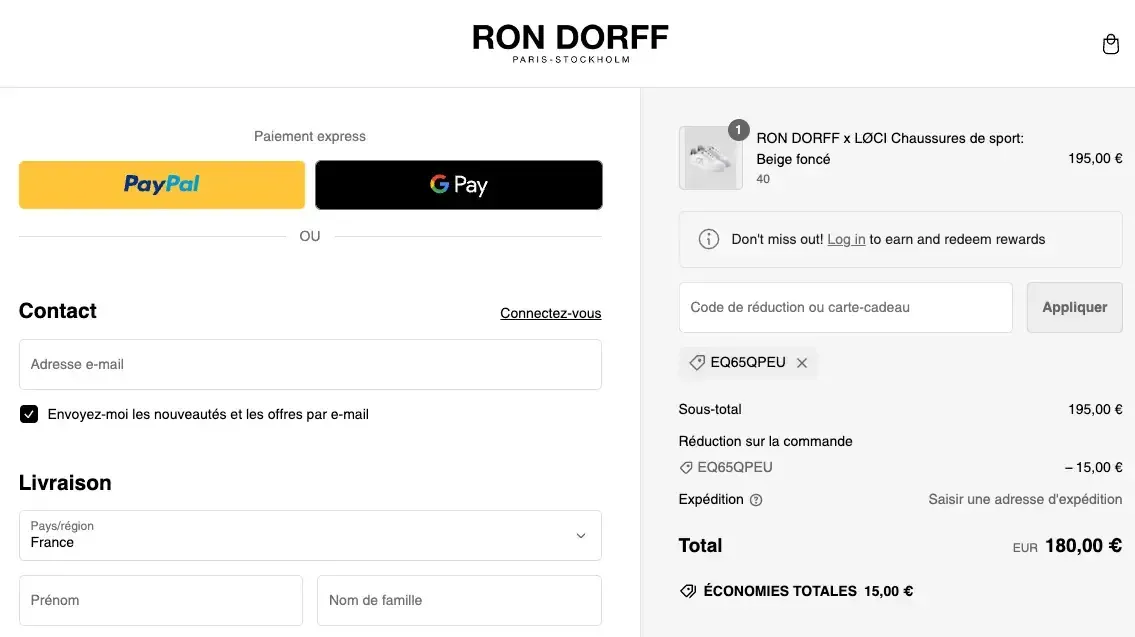Click the product quantity badge 1

coord(738,130)
